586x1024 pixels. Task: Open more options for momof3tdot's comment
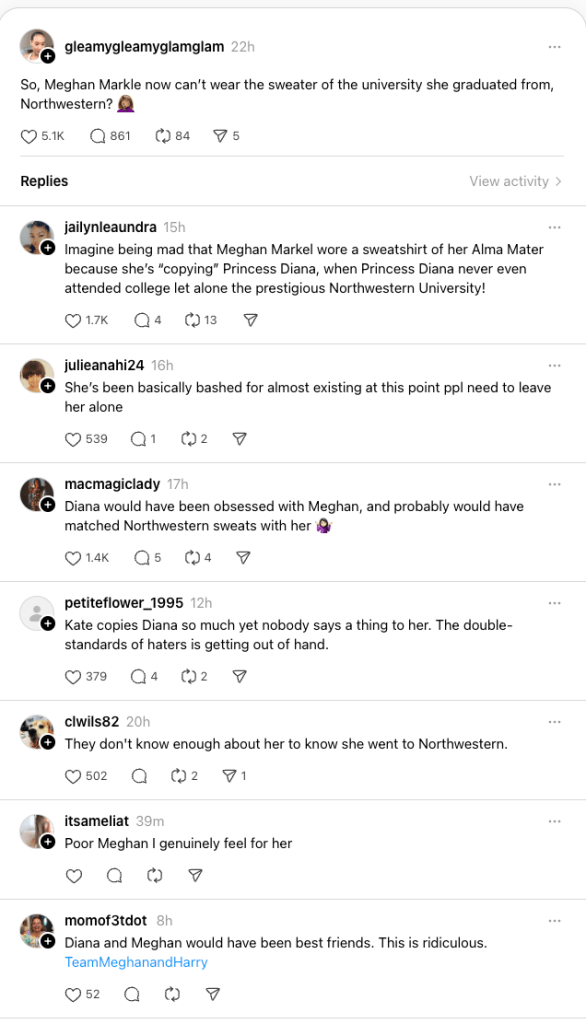[x=555, y=921]
